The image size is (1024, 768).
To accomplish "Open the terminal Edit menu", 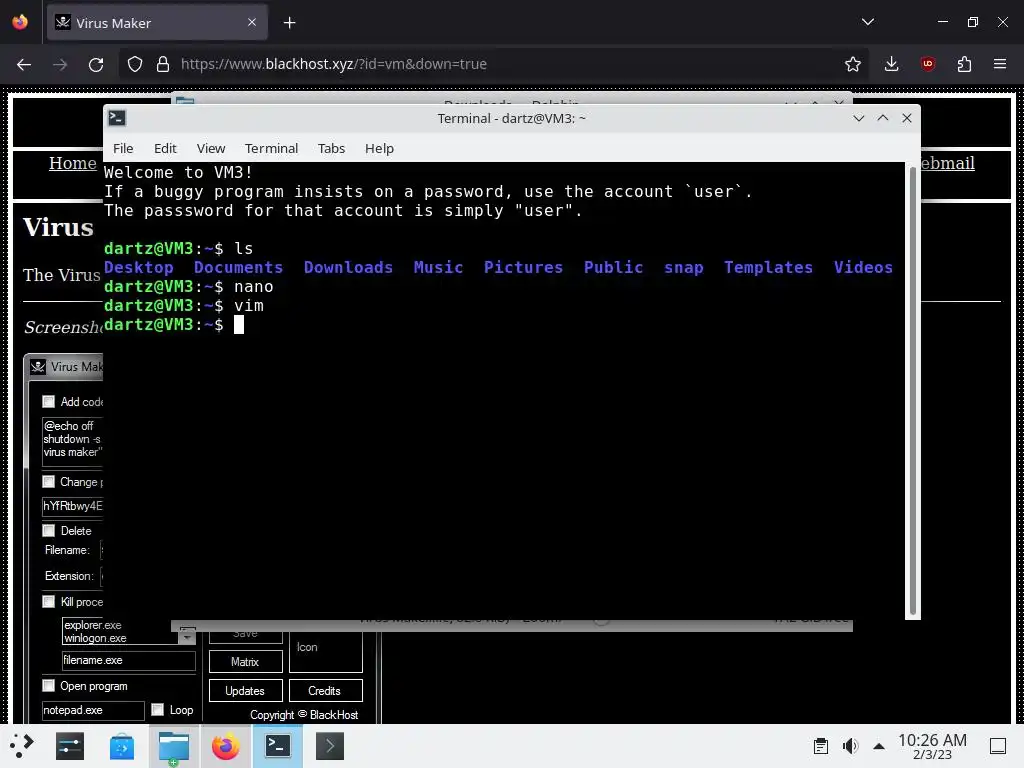I will coord(165,148).
